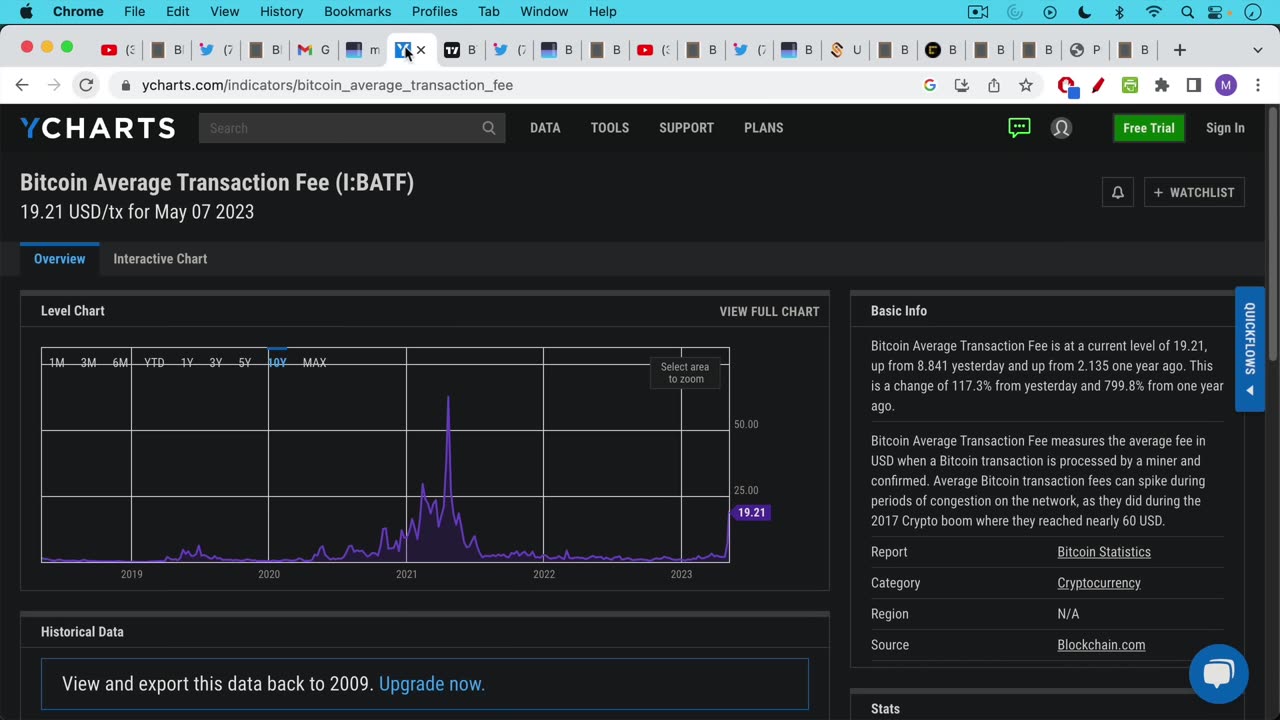
Task: Open the Blockchain.com source link
Action: tap(1101, 645)
